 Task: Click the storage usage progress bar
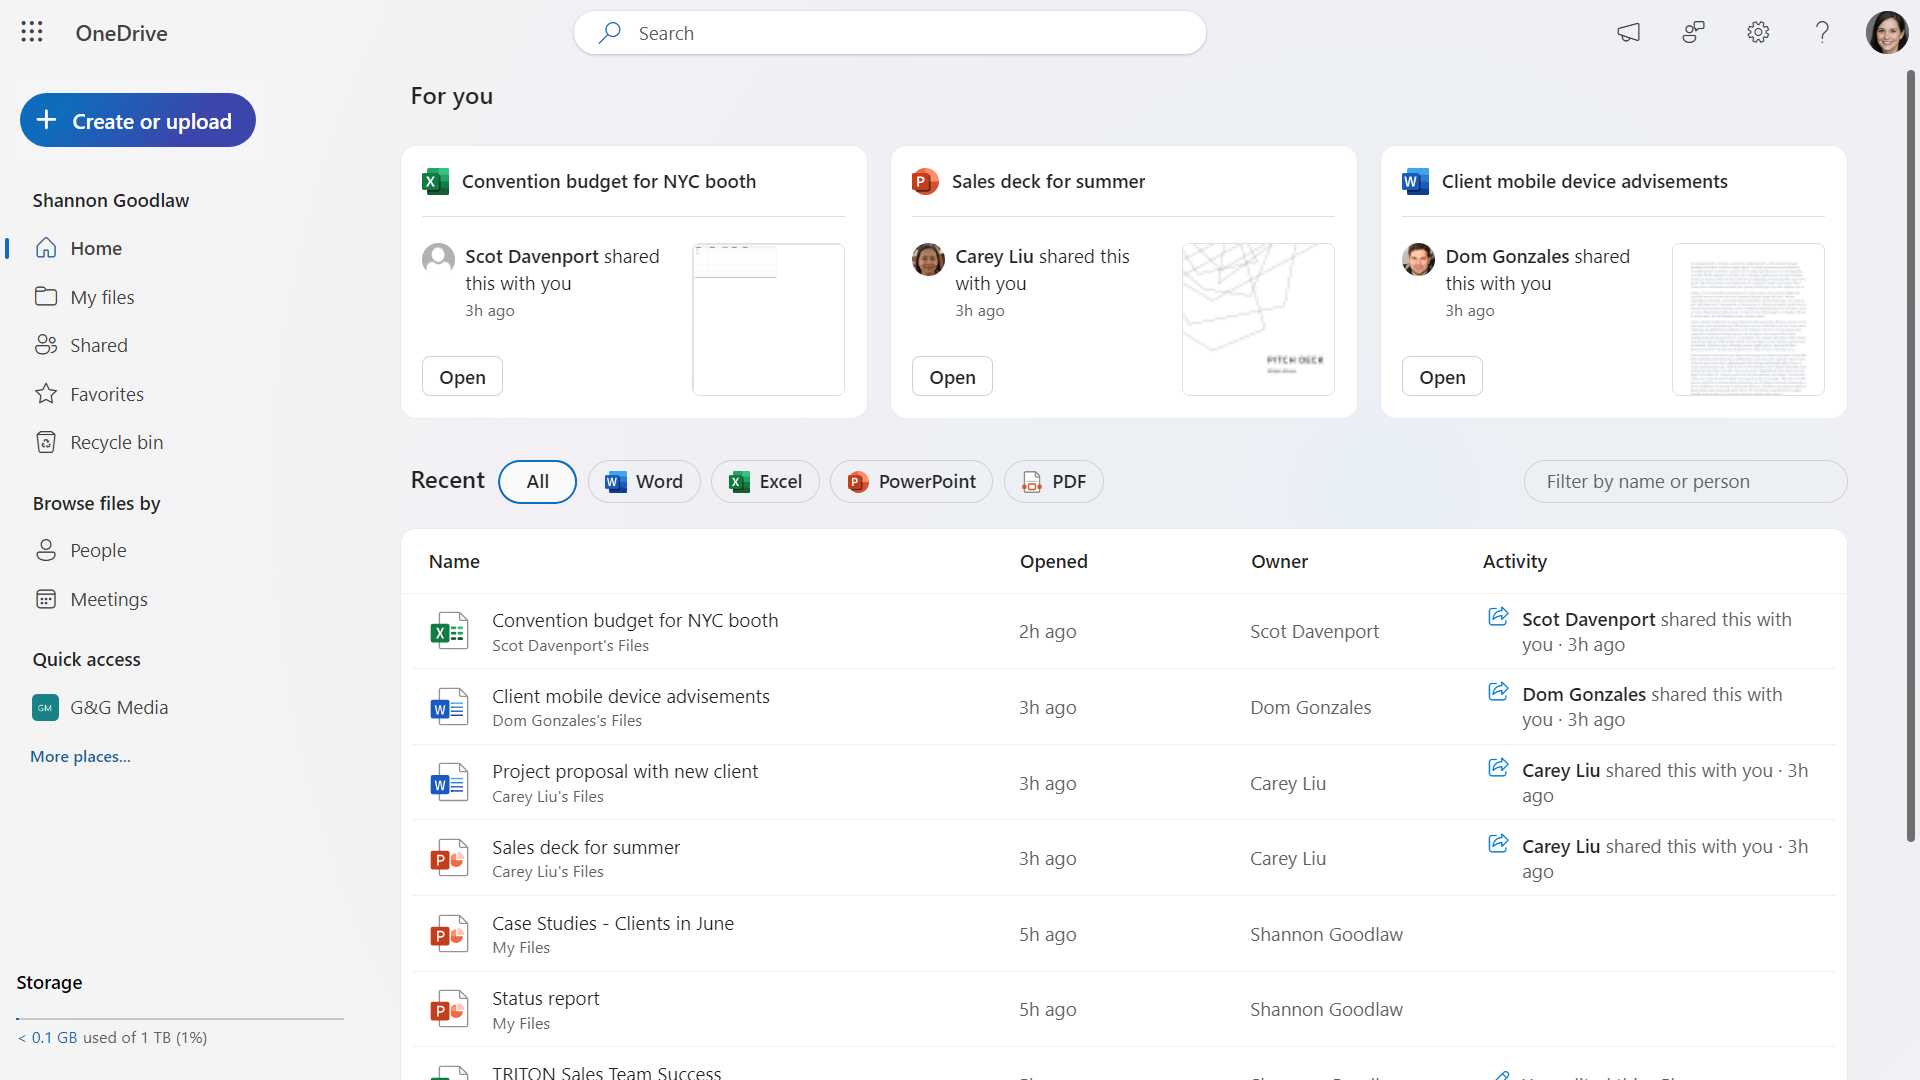[178, 1019]
